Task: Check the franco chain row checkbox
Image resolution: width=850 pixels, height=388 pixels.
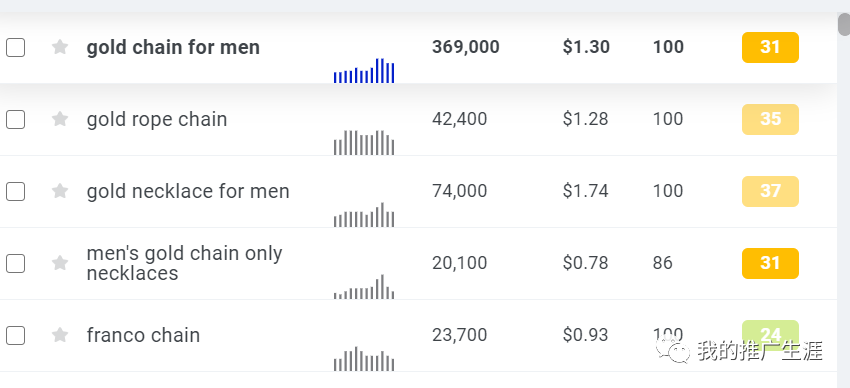Action: coord(15,335)
